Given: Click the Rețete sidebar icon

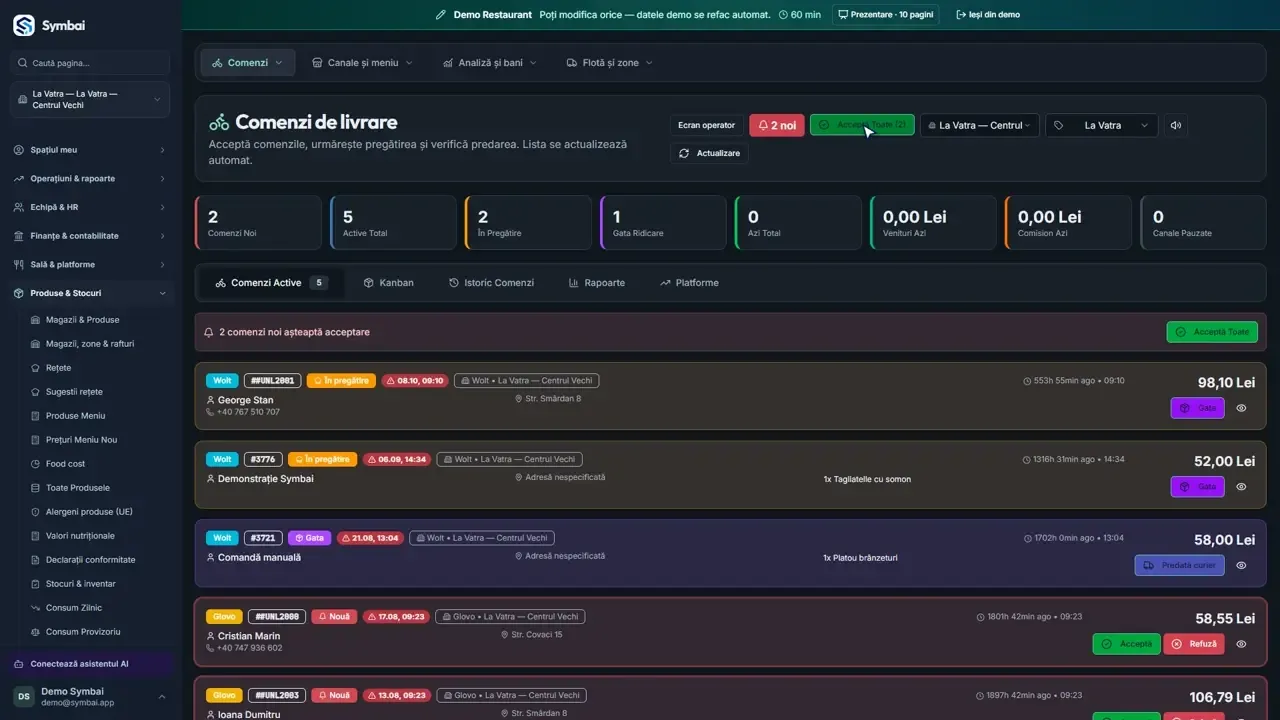Looking at the screenshot, I should pyautogui.click(x=36, y=368).
